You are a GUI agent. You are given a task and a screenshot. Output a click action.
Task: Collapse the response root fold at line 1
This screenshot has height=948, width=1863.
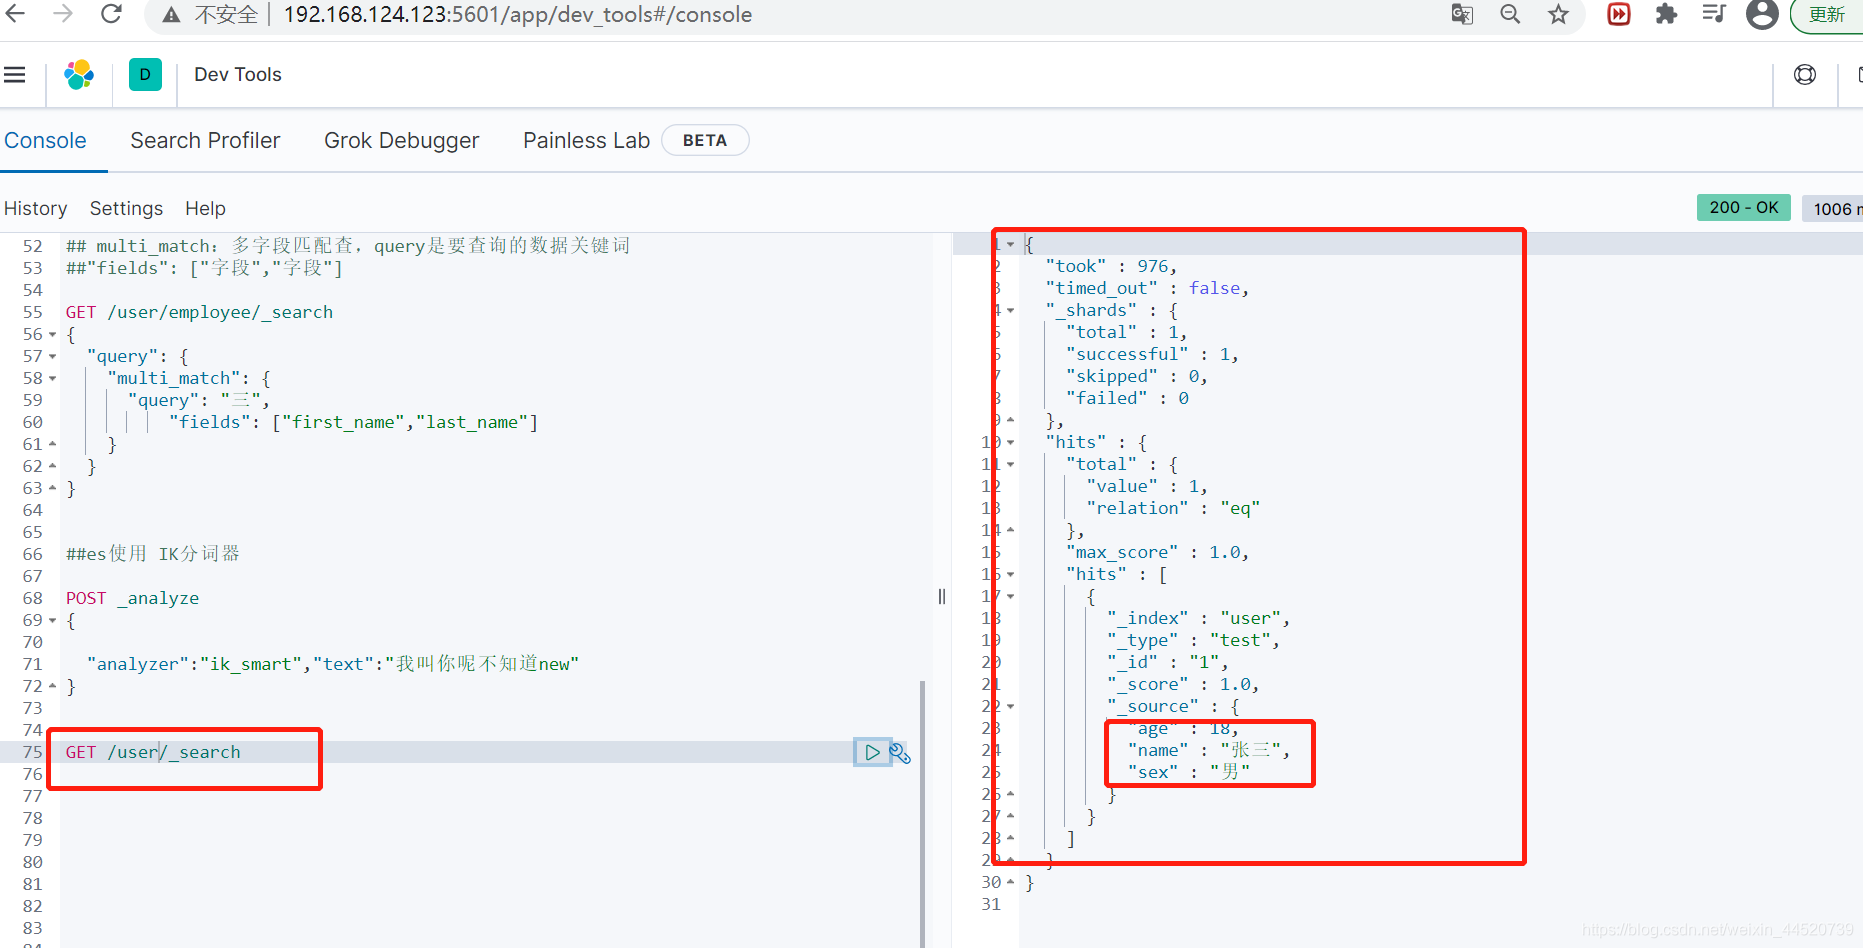coord(1010,245)
